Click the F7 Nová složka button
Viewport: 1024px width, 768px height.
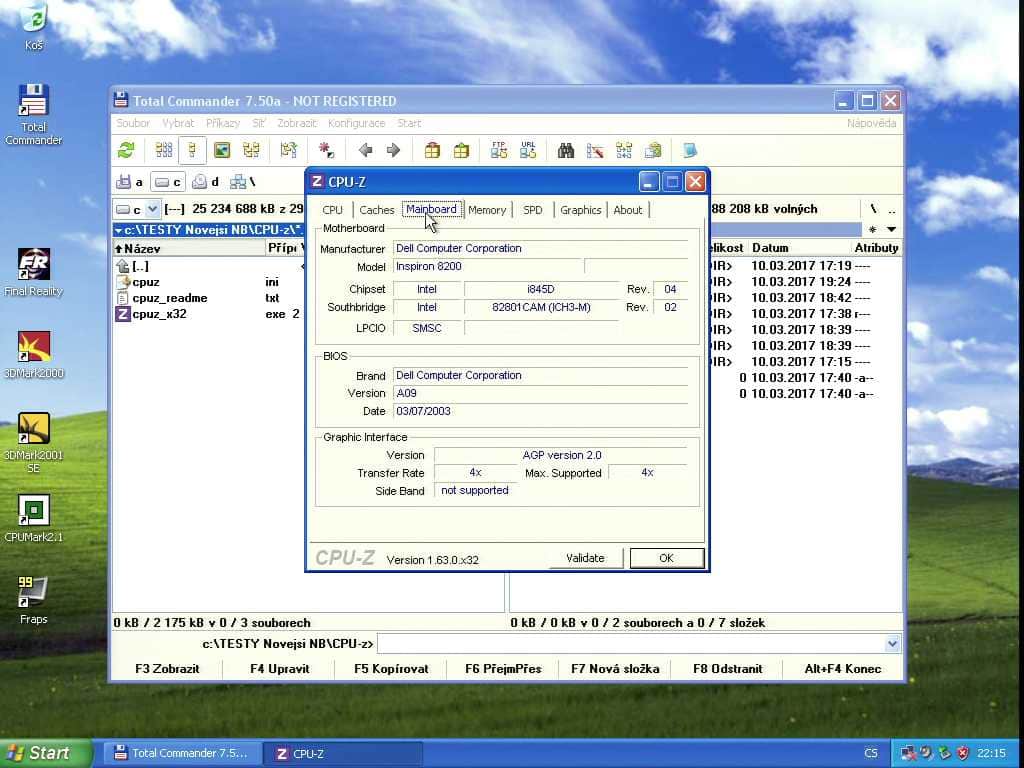pyautogui.click(x=615, y=669)
